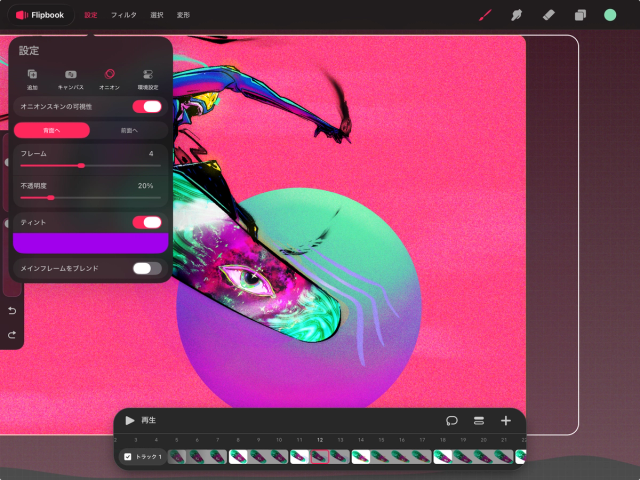Click the 不透明度 value 20%
Screen dimensions: 640x480
point(145,186)
